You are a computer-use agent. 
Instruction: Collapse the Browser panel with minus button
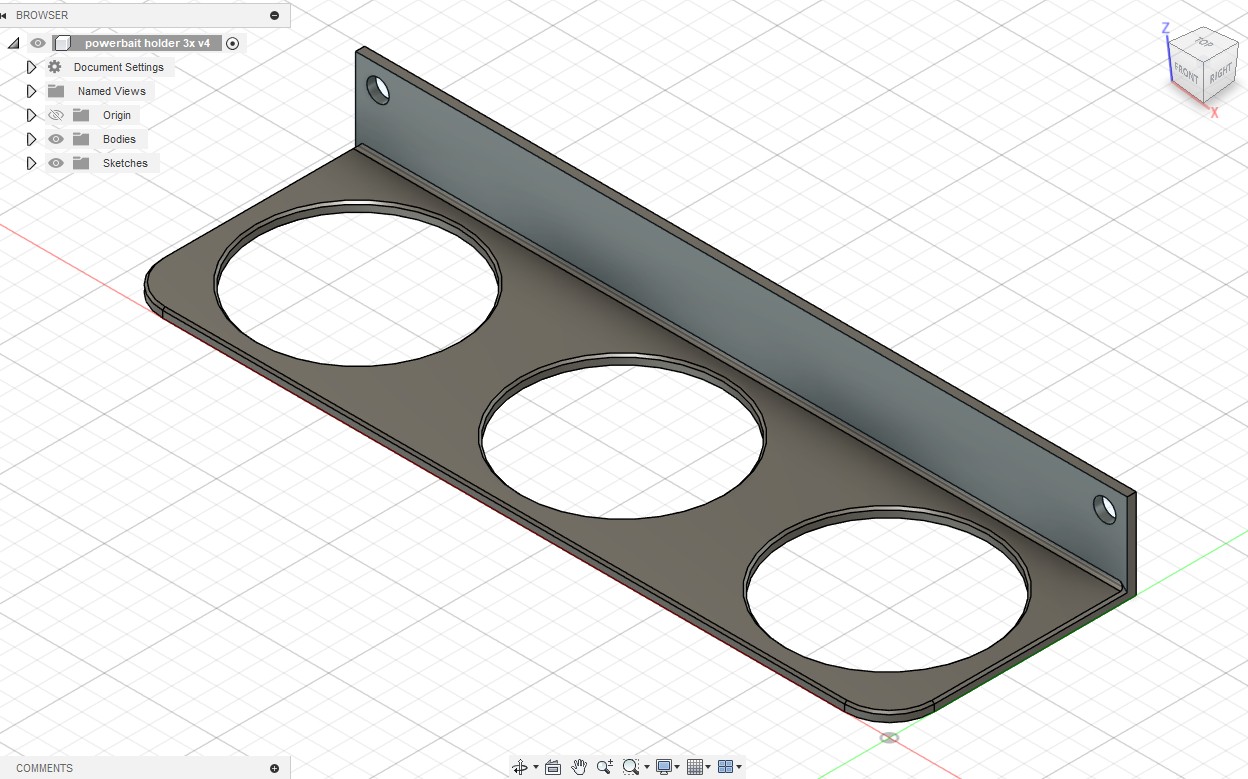tap(274, 15)
